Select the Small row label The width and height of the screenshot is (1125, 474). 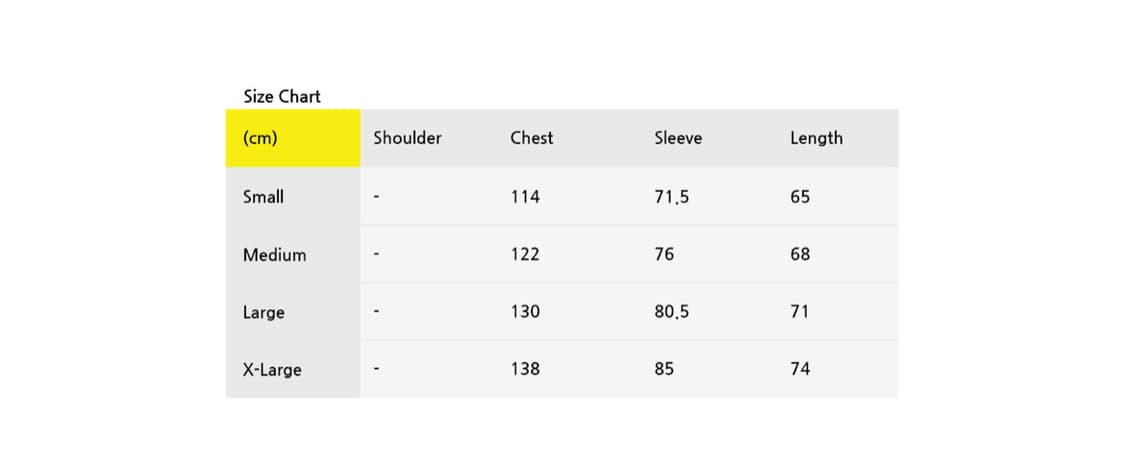[x=263, y=197]
